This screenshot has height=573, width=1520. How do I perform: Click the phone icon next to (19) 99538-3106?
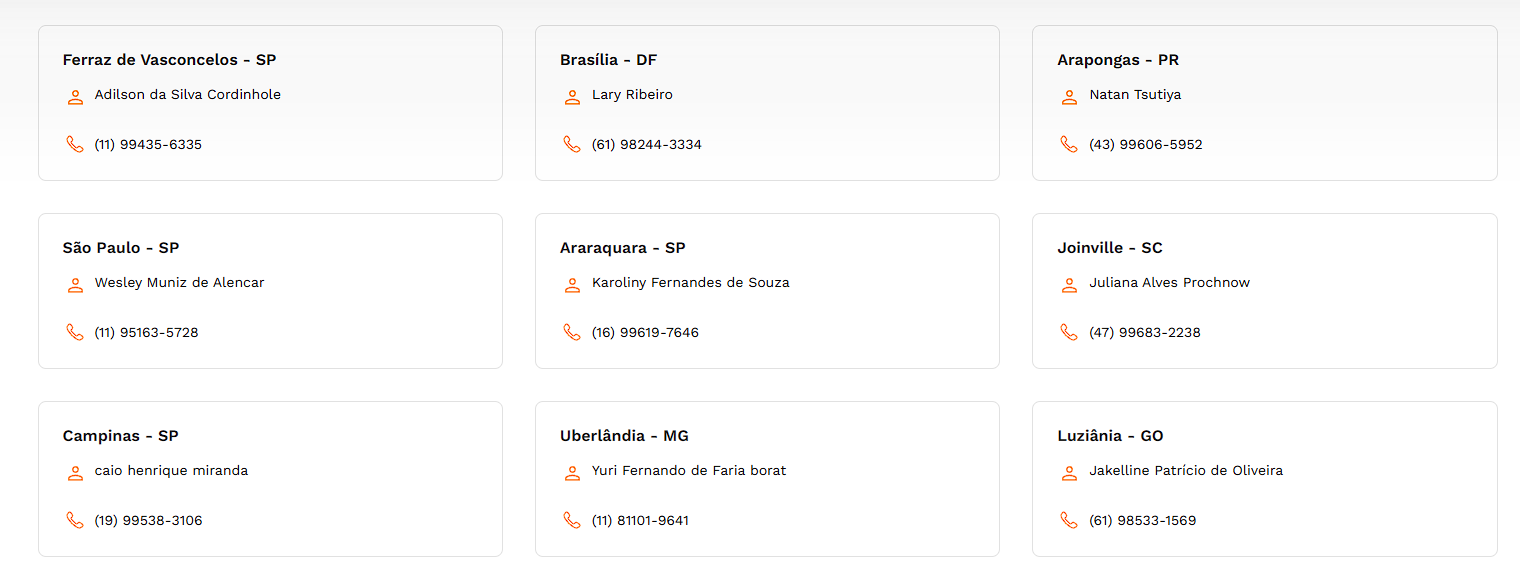tap(75, 520)
